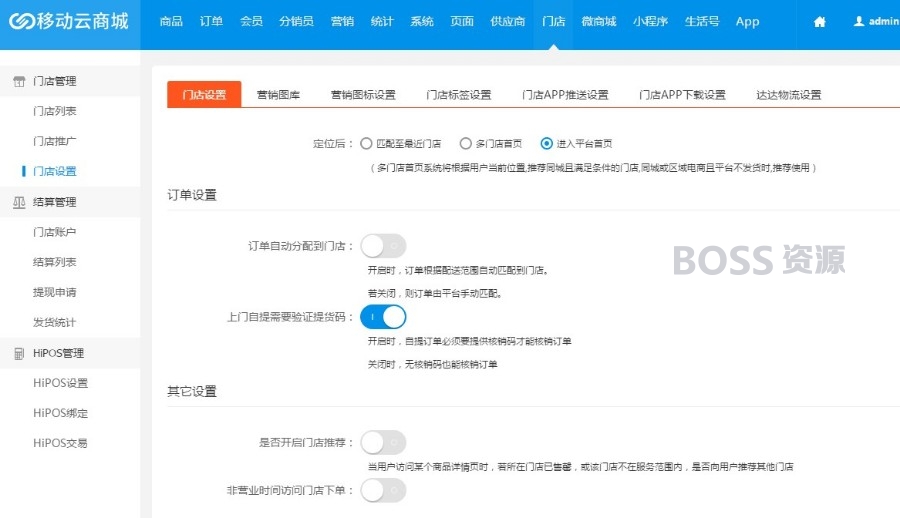Toggle 订单自动分配到门店 switch
This screenshot has width=900, height=518.
(383, 246)
